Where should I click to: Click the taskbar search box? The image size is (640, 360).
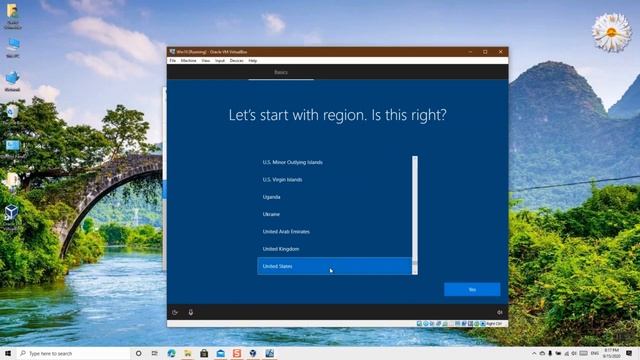click(x=73, y=353)
